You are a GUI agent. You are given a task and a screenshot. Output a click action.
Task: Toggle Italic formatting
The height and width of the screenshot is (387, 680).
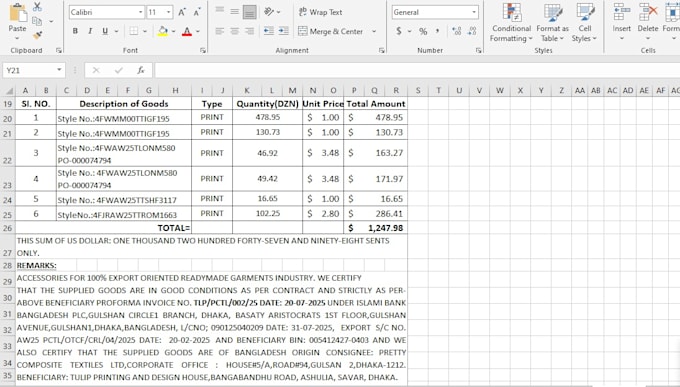90,31
